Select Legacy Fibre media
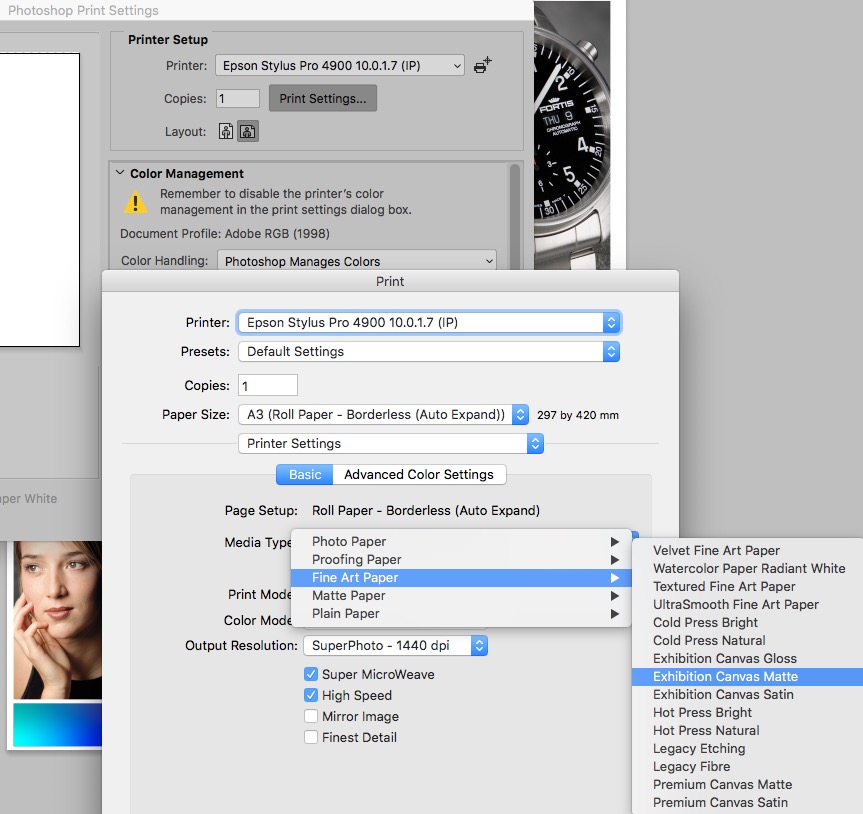863x814 pixels. pos(747,767)
